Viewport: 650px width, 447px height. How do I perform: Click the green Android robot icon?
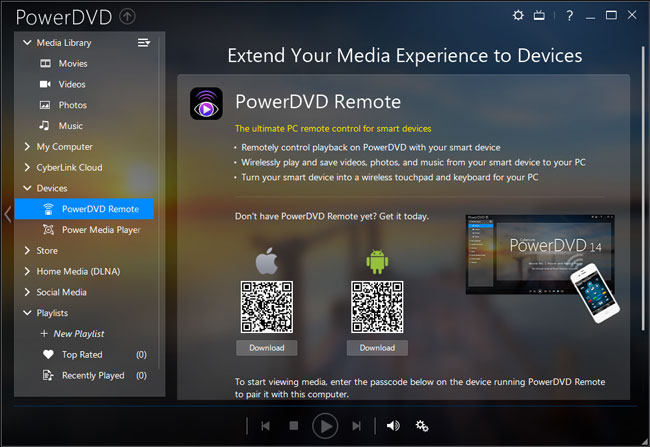(377, 262)
